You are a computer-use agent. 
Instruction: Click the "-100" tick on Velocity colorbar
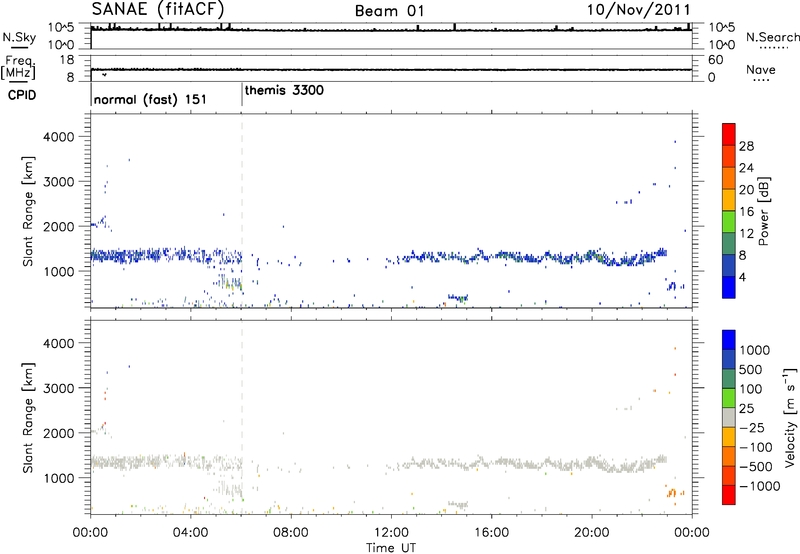tap(756, 447)
